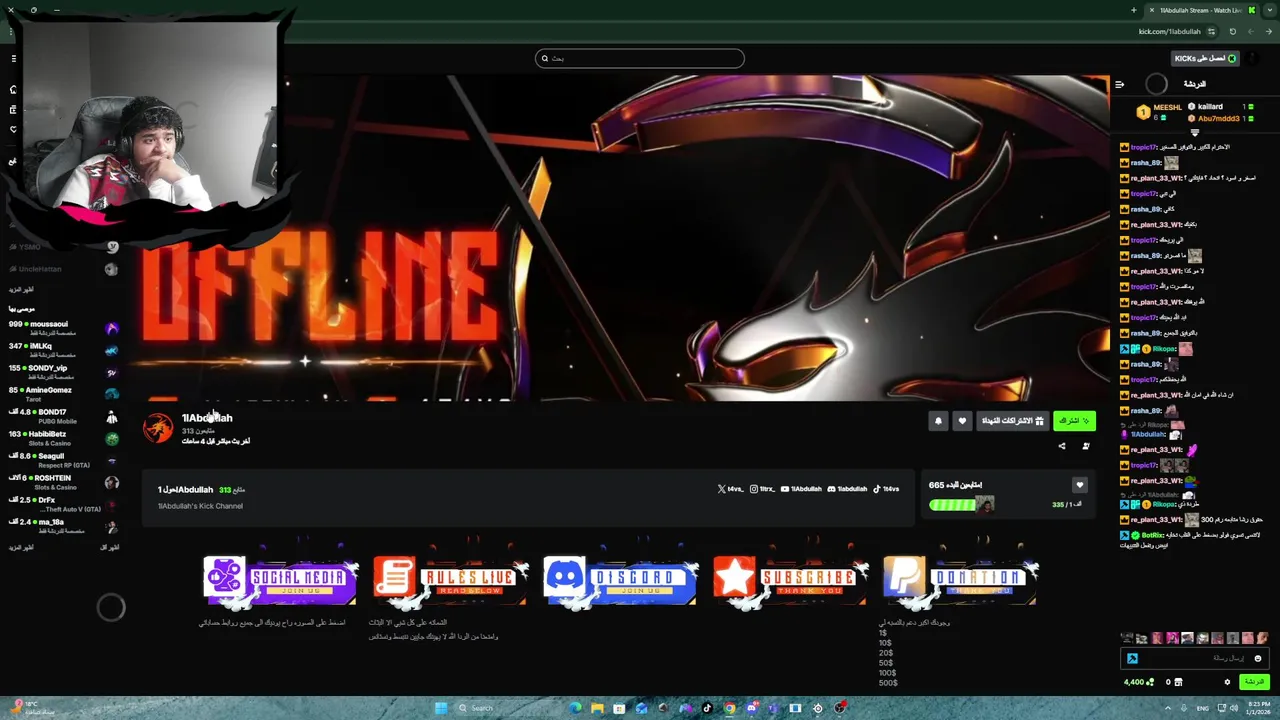Click the Rules Live panel banner
This screenshot has width=1280, height=720.
tap(450, 578)
